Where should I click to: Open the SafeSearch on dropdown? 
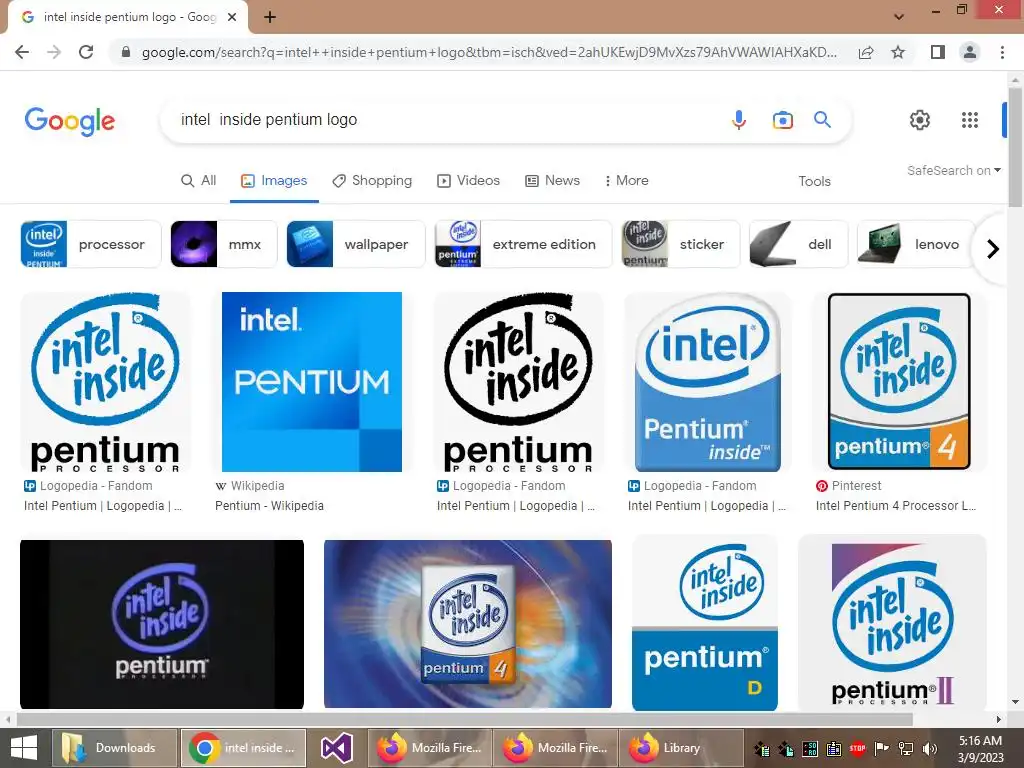[x=953, y=170]
